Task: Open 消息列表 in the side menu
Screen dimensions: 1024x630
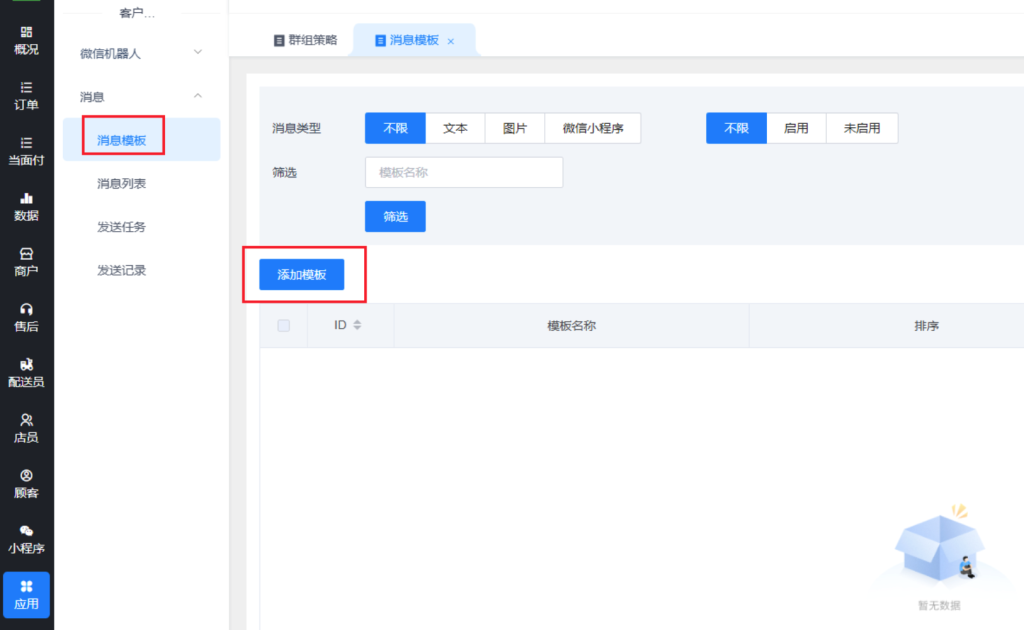Action: pos(121,184)
